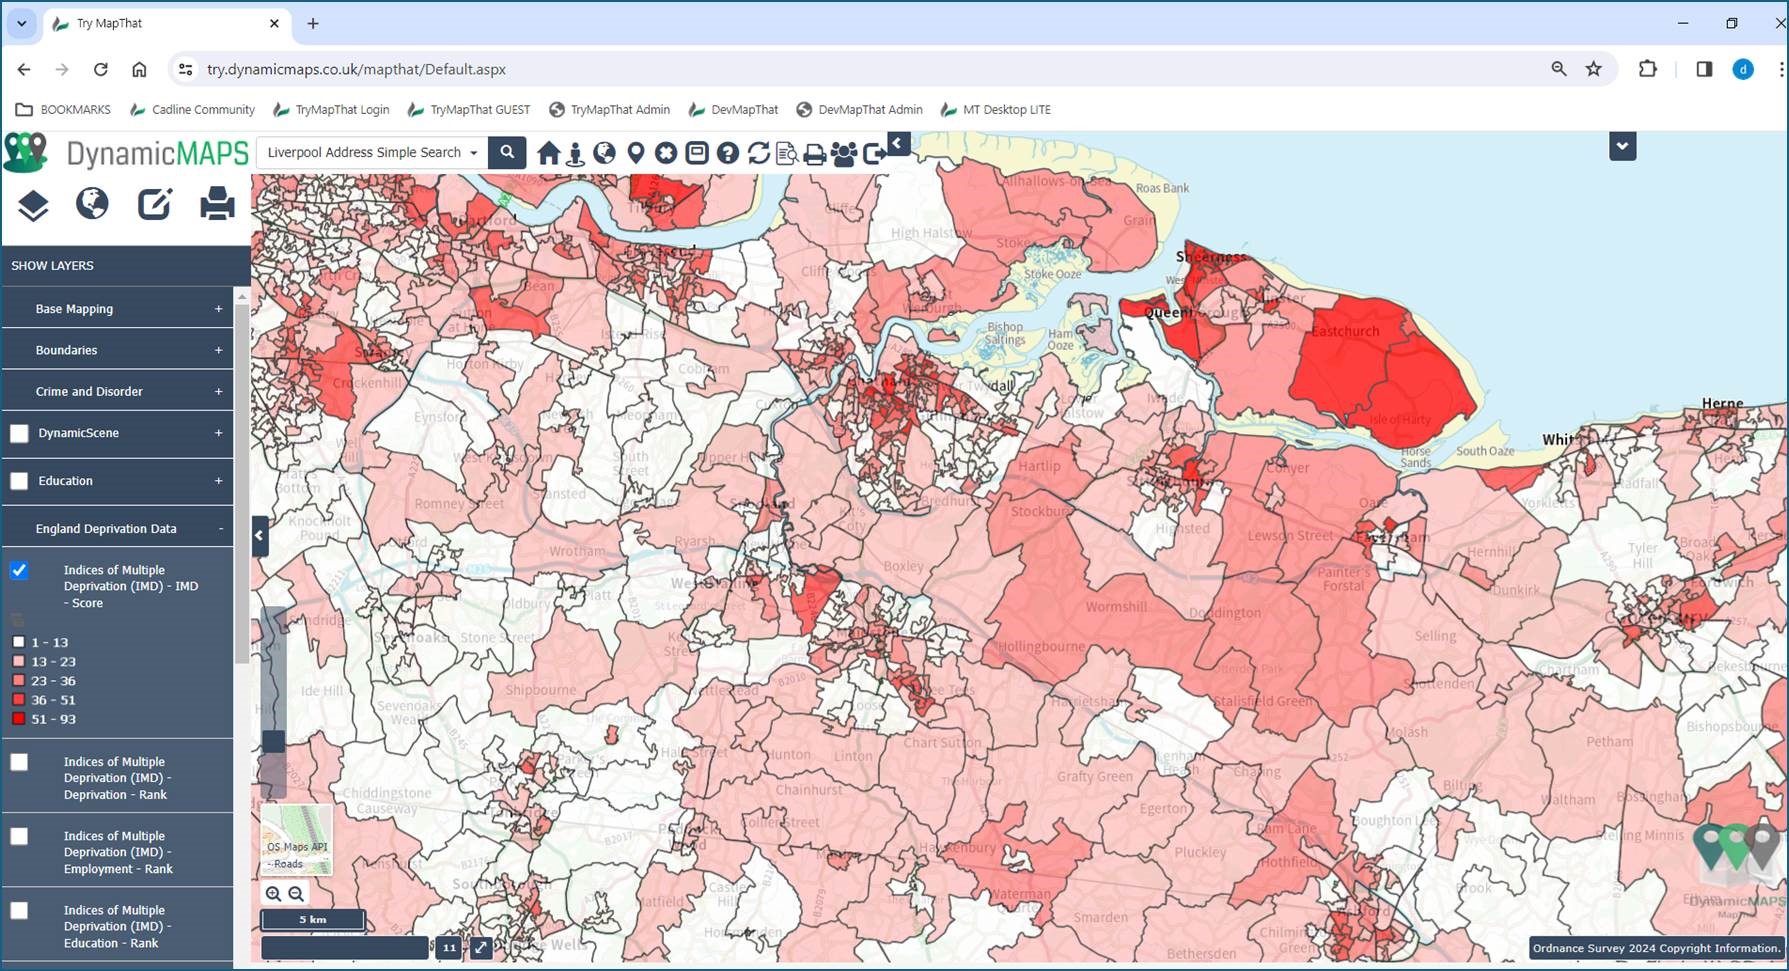Open the map location pin tool
The image size is (1789, 971).
pos(635,153)
